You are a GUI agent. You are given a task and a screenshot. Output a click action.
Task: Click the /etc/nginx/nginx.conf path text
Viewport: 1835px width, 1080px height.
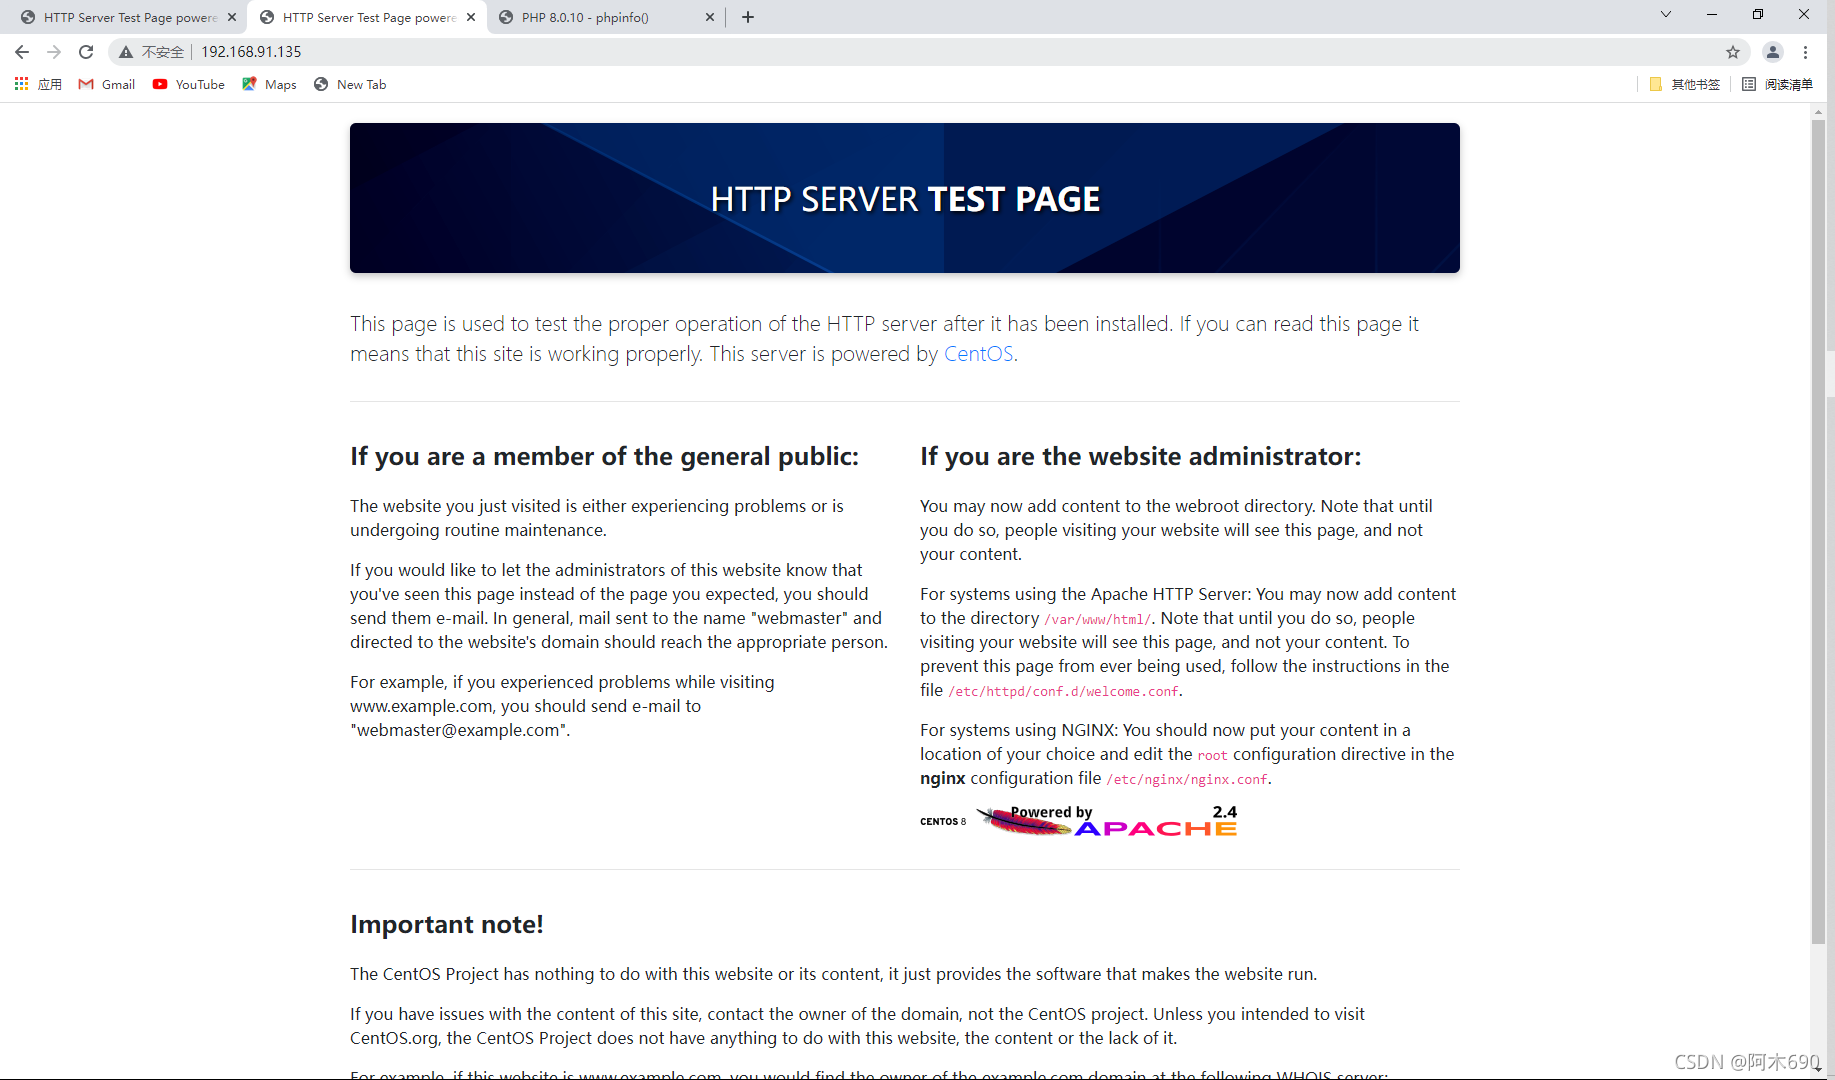point(1186,780)
